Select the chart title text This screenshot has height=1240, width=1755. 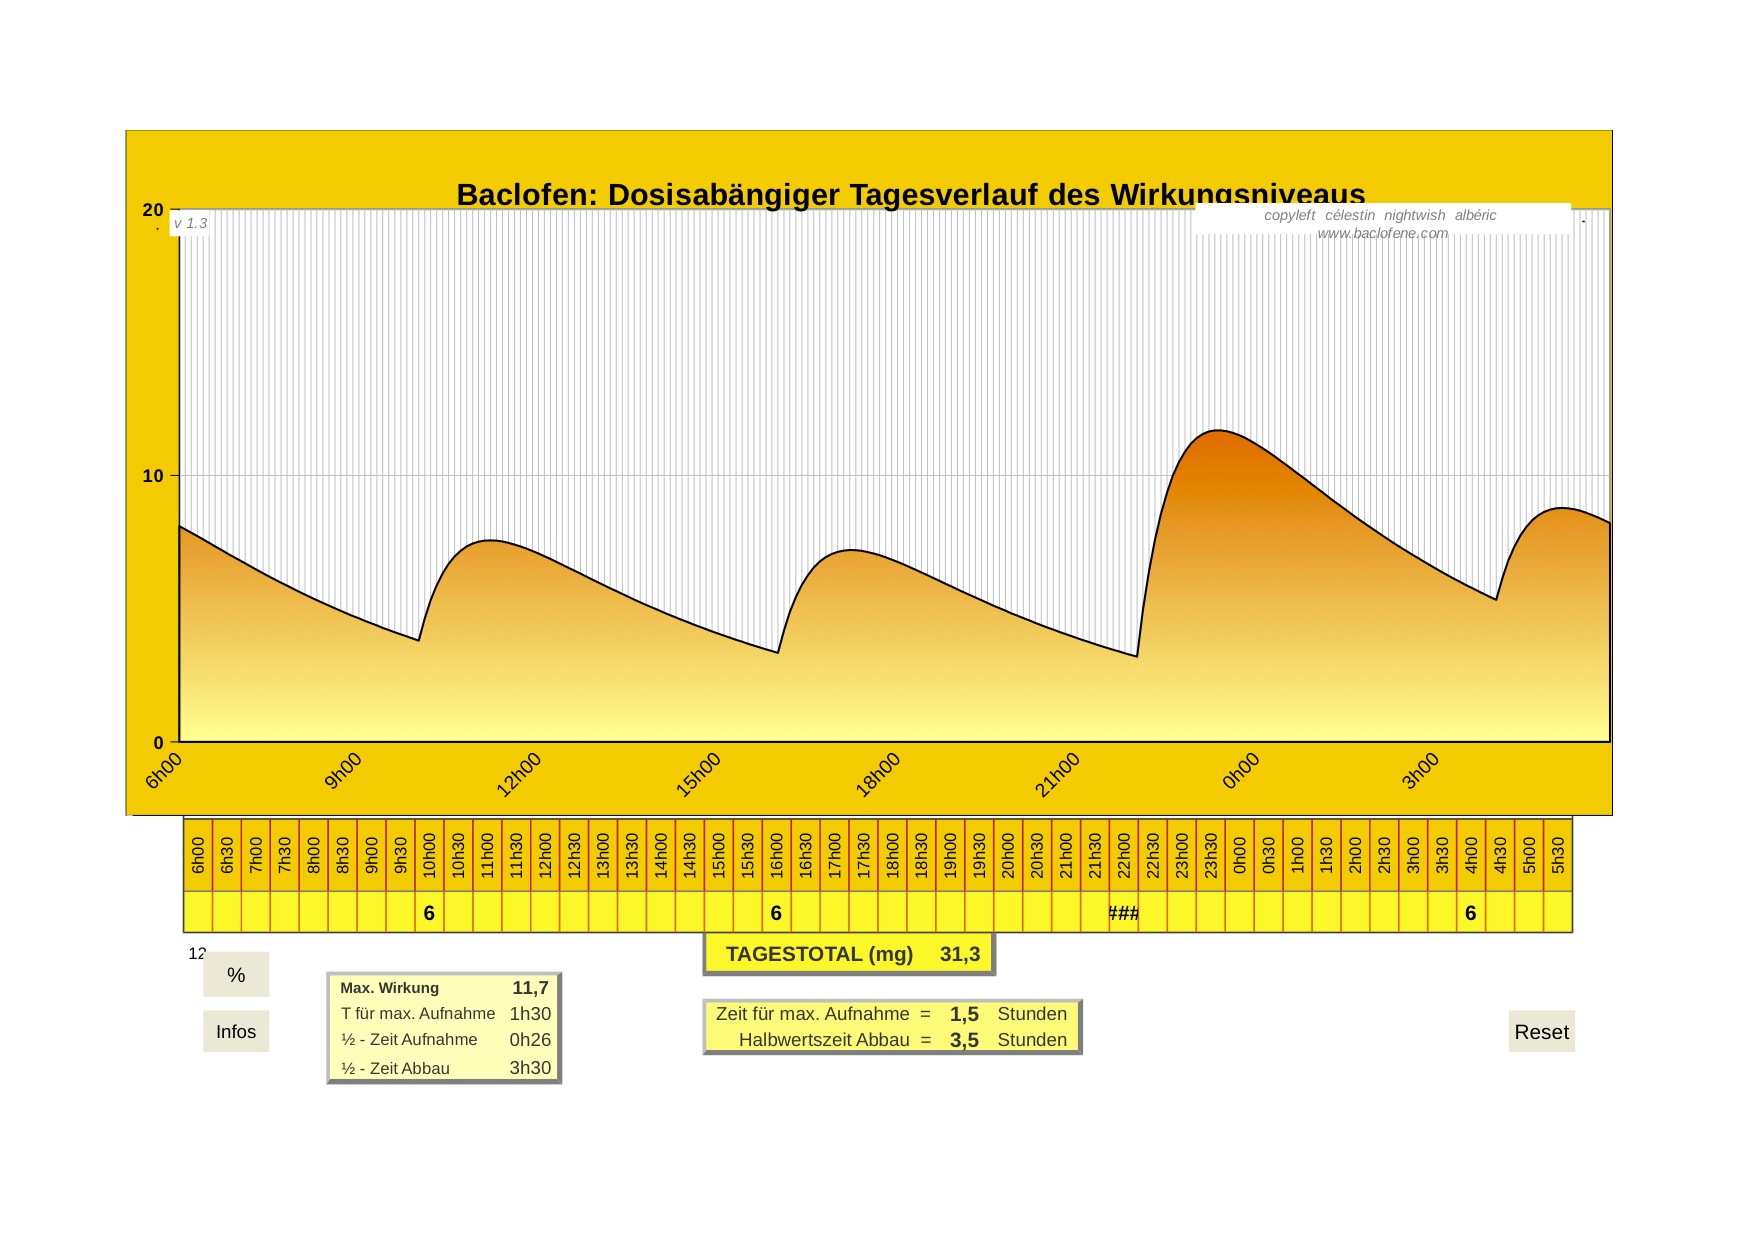click(x=910, y=194)
